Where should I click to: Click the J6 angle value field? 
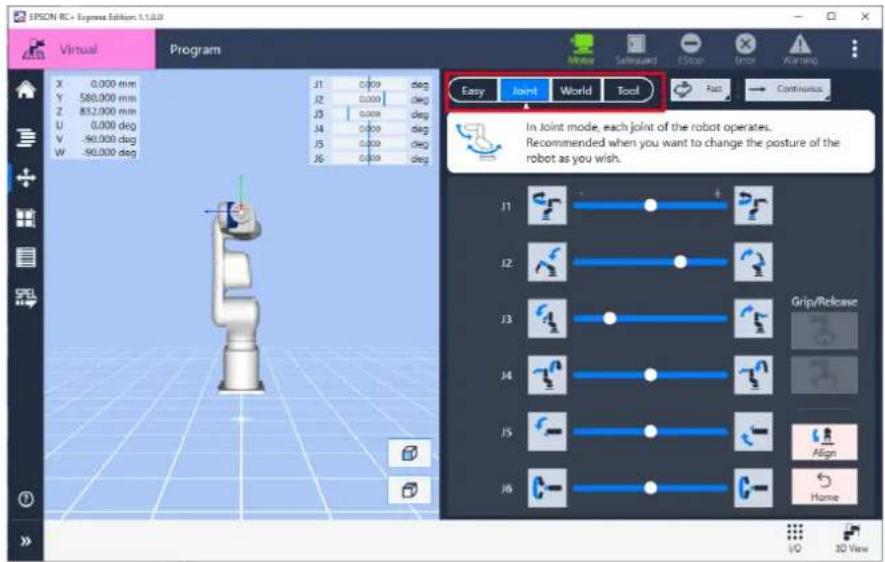tap(370, 159)
